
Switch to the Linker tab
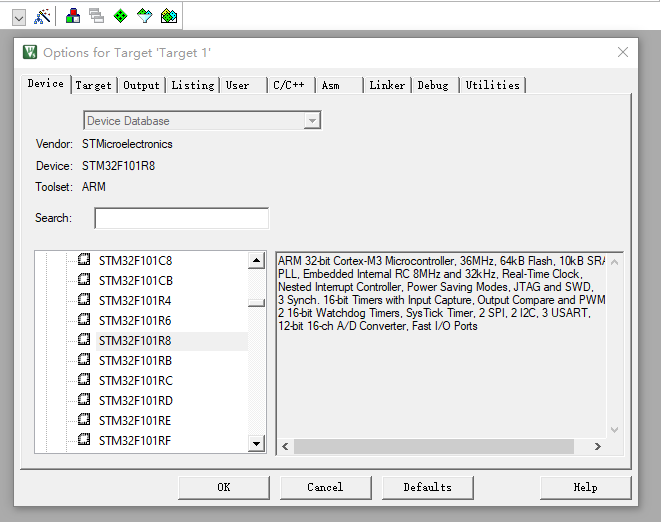pyautogui.click(x=387, y=85)
